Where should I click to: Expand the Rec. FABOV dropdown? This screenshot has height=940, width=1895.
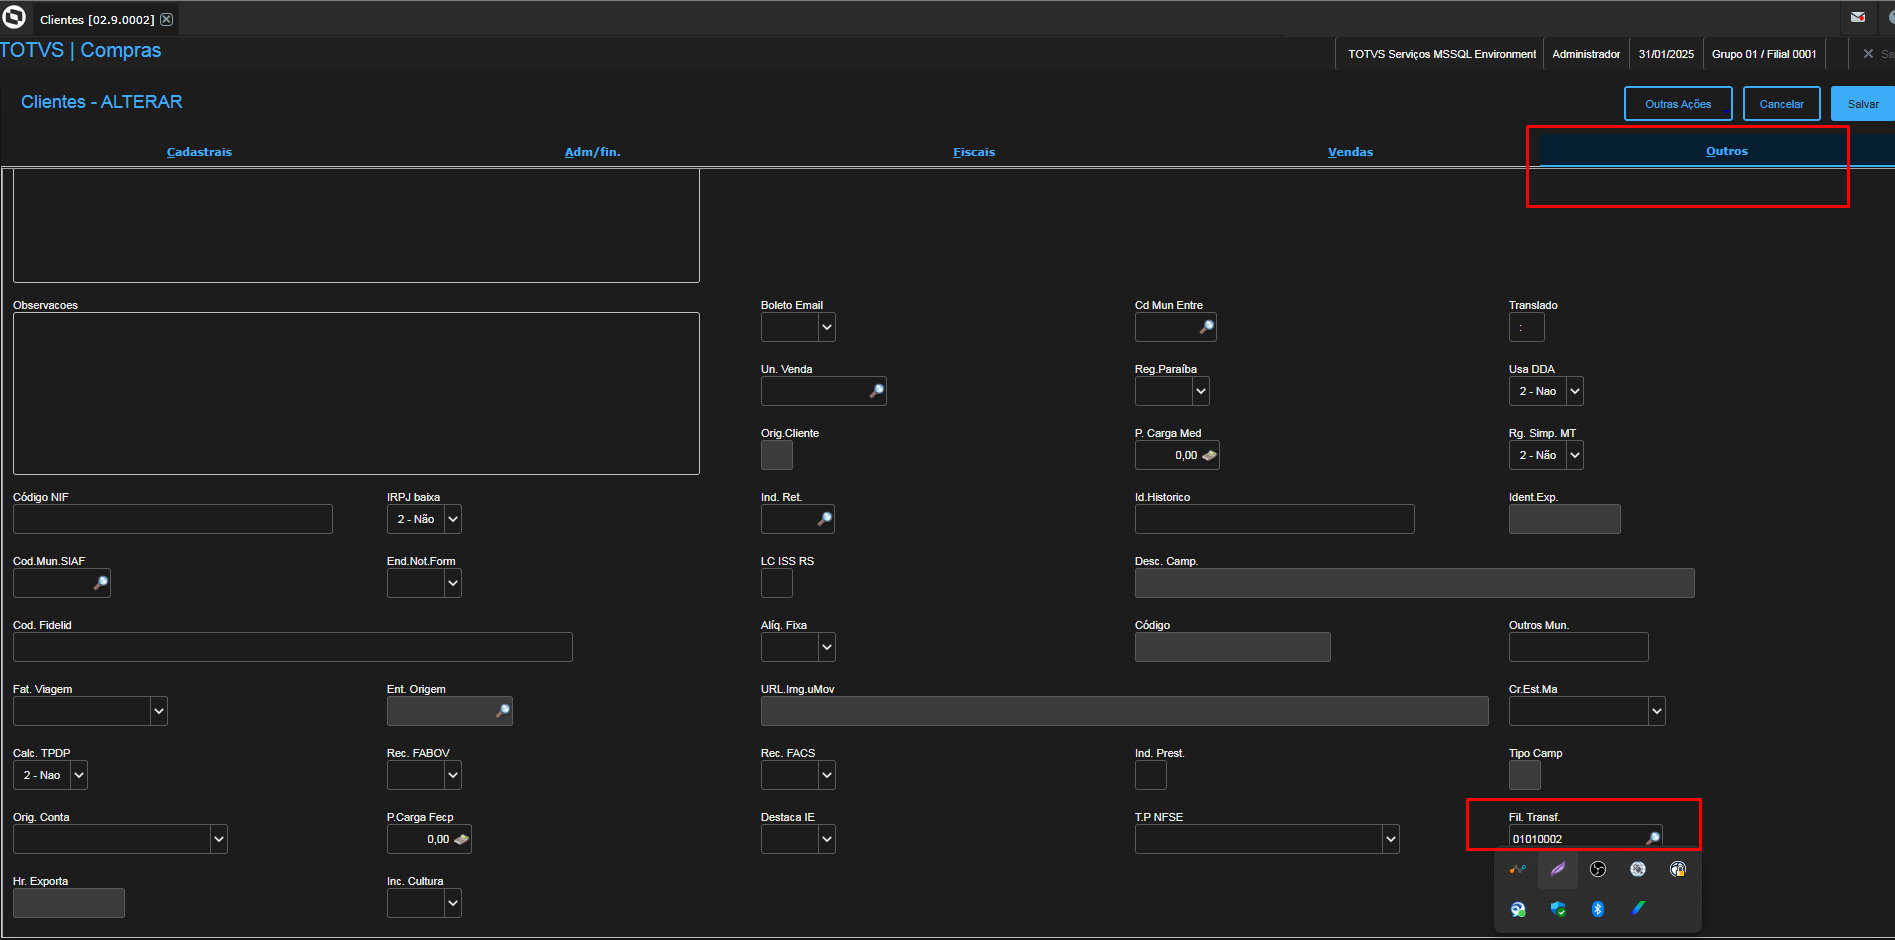click(453, 775)
